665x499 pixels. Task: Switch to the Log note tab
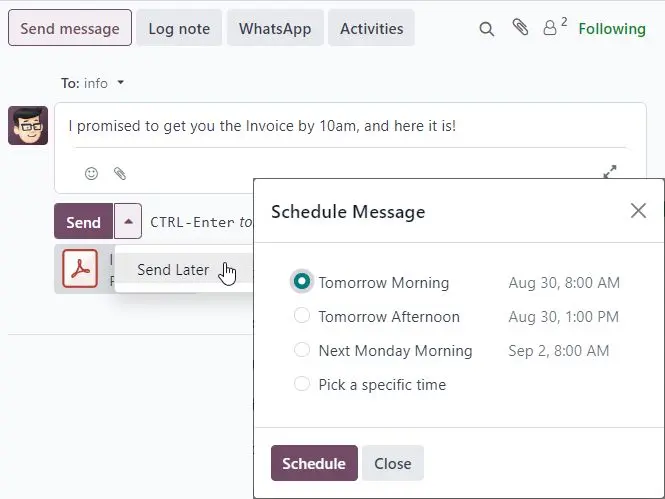click(x=179, y=29)
